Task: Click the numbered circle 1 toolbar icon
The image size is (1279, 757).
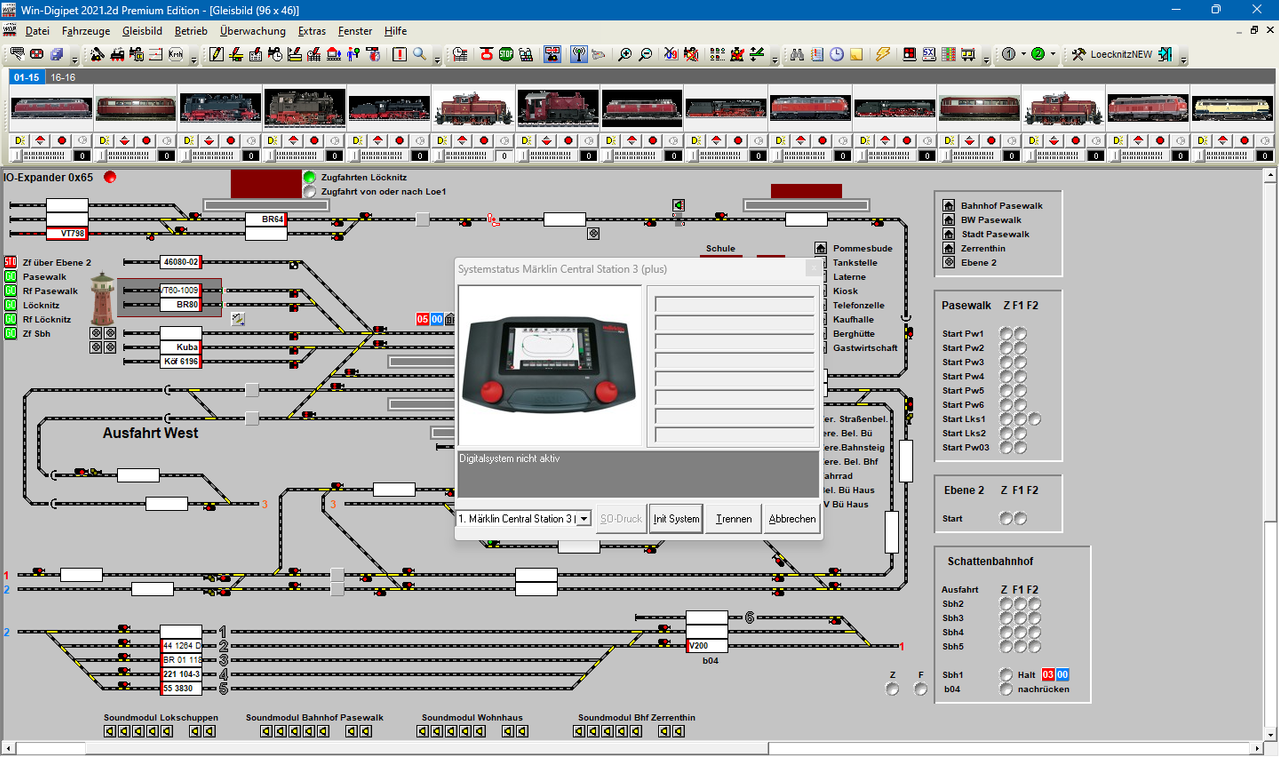Action: coord(1008,54)
